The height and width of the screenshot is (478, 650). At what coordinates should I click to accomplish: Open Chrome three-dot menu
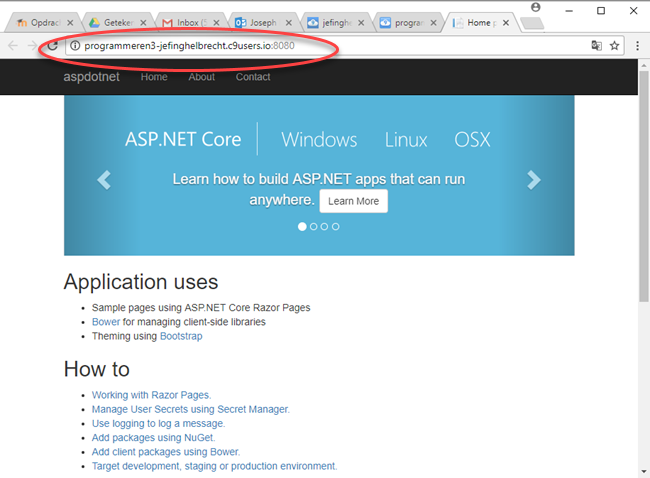click(638, 46)
